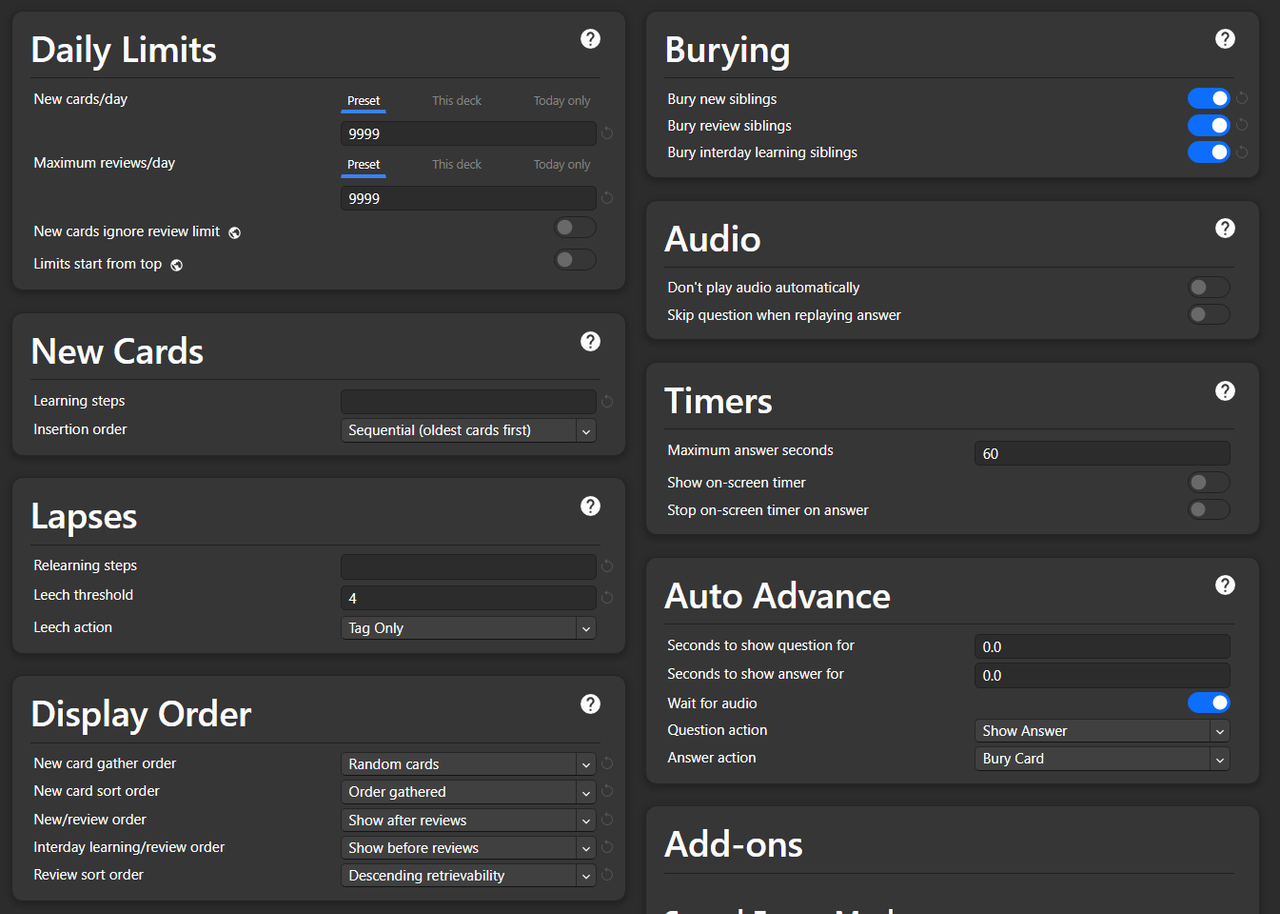The width and height of the screenshot is (1280, 914).
Task: Open the Leech action dropdown
Action: coord(468,628)
